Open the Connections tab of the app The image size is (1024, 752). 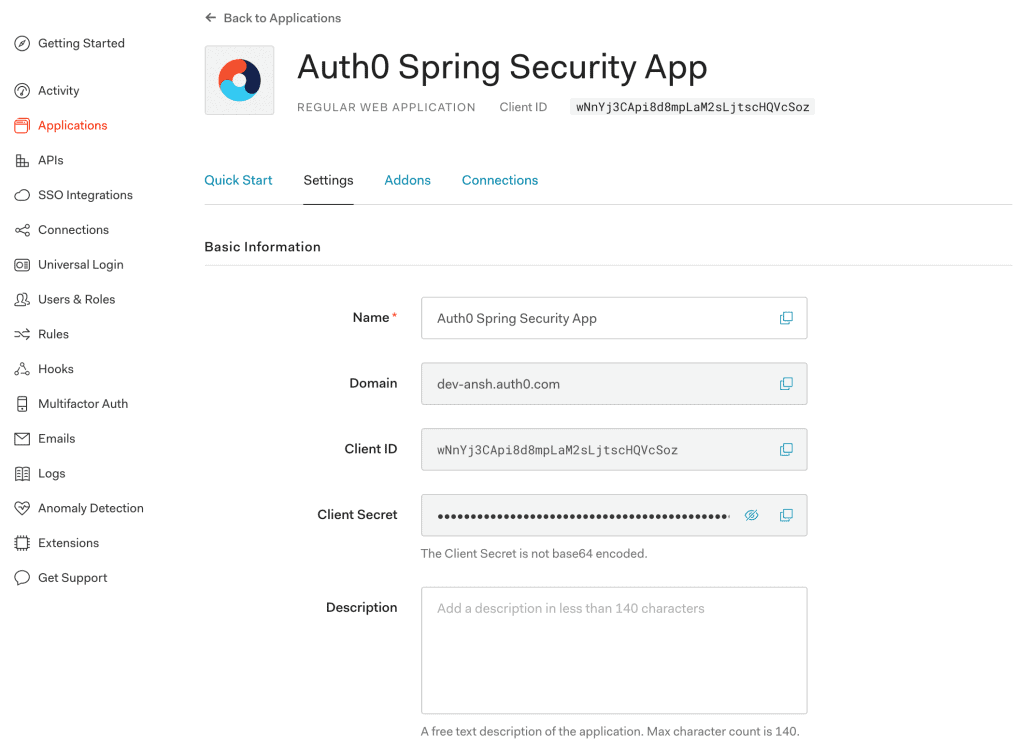pos(500,181)
